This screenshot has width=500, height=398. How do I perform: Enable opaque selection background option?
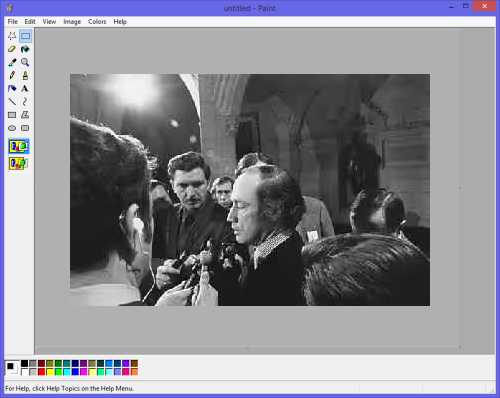pos(19,146)
